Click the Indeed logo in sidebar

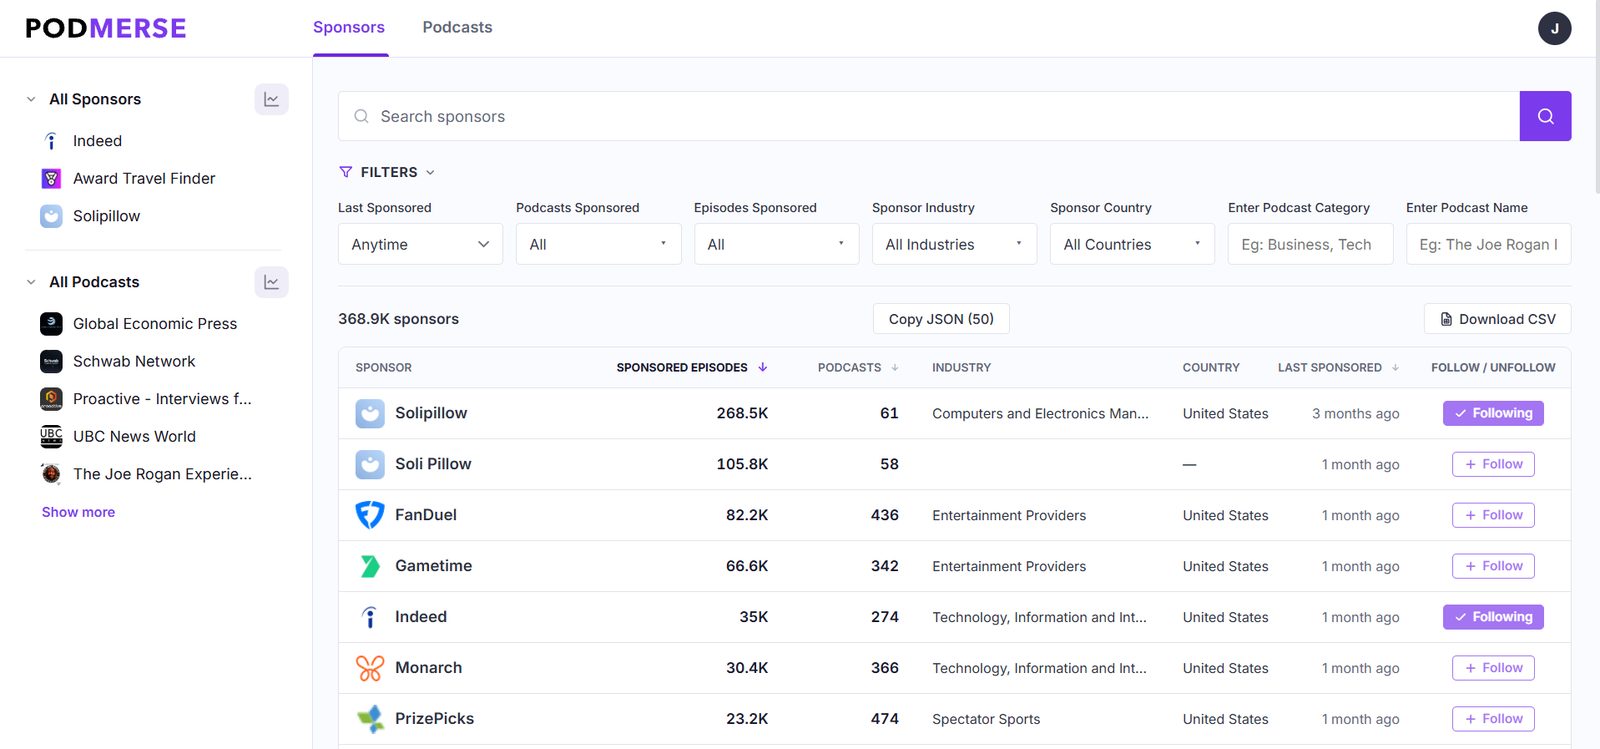(51, 141)
